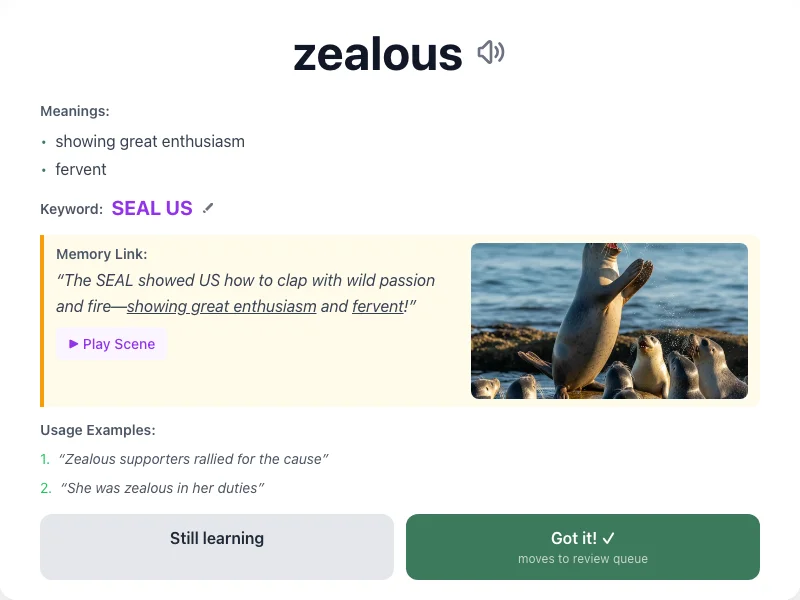800x600 pixels.
Task: Edit the keyword using the pencil icon
Action: pyautogui.click(x=208, y=207)
